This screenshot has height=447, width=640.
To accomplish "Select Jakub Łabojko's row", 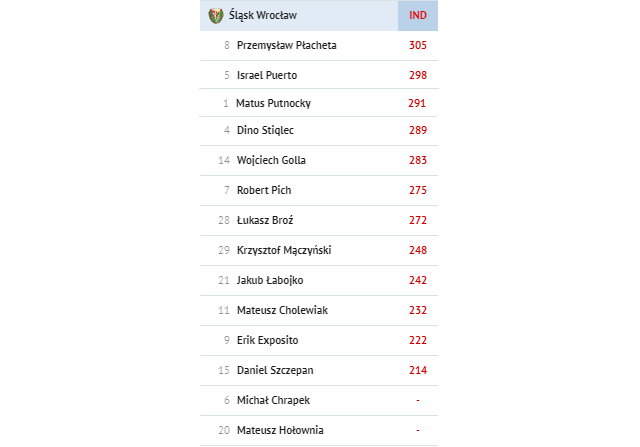I will (x=318, y=280).
